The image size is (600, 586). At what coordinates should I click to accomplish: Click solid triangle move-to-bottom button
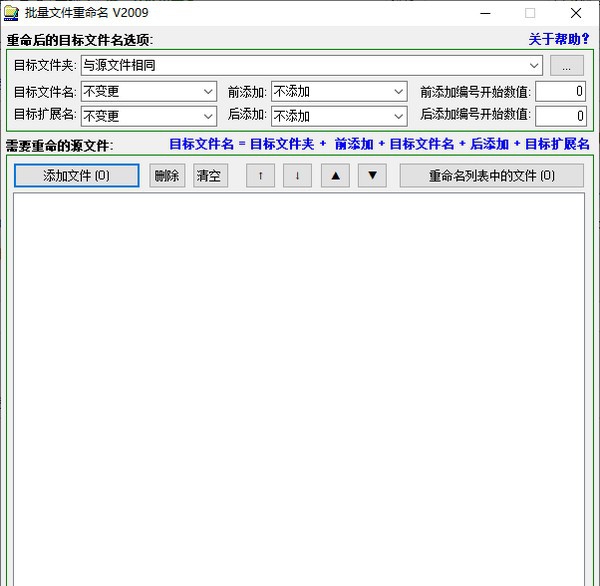(x=372, y=176)
